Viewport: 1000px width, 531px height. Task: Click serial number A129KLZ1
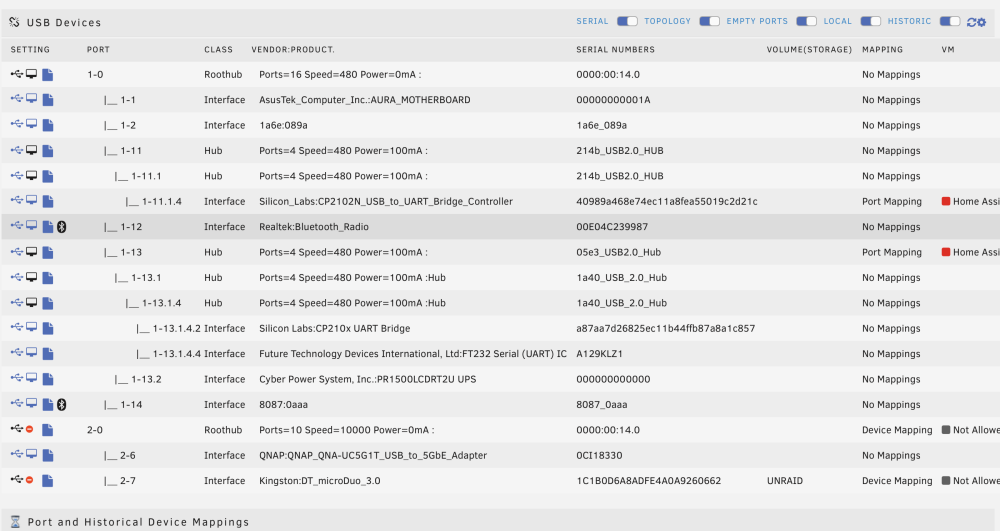pyautogui.click(x=599, y=354)
